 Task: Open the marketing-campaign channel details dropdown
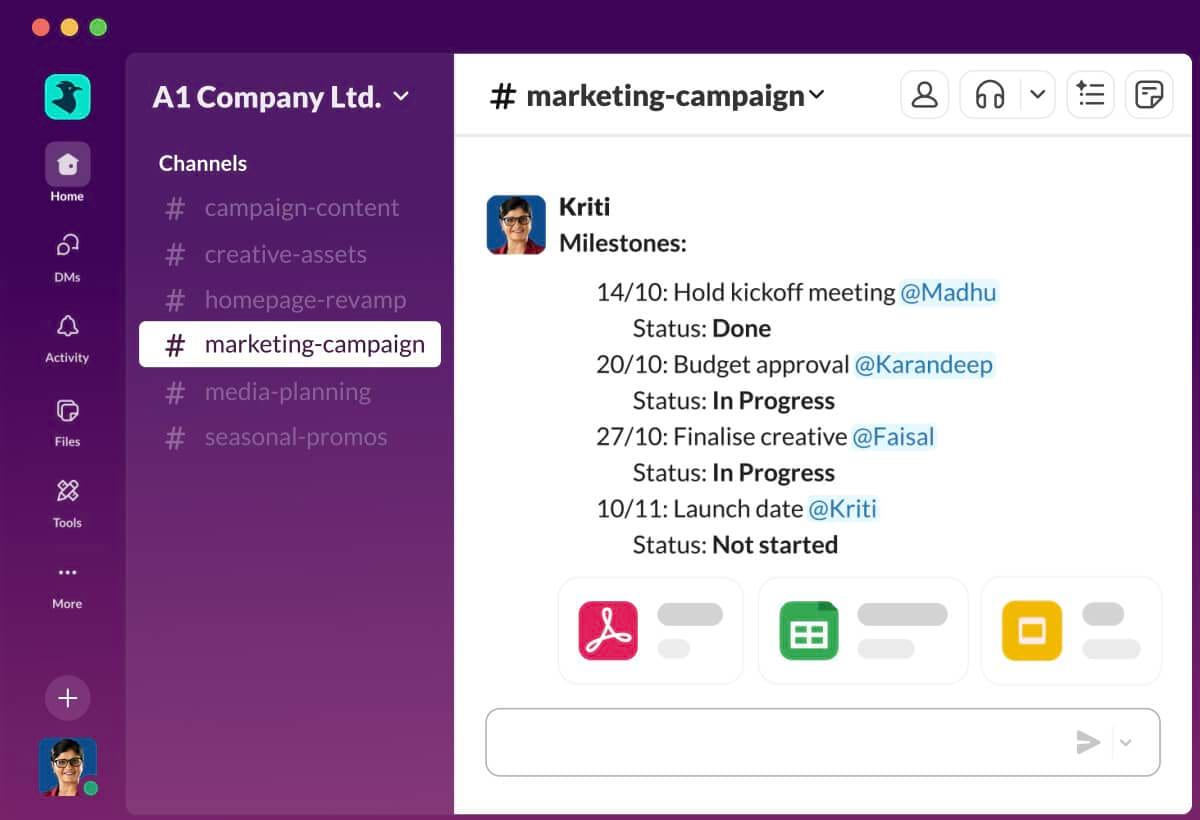point(818,95)
